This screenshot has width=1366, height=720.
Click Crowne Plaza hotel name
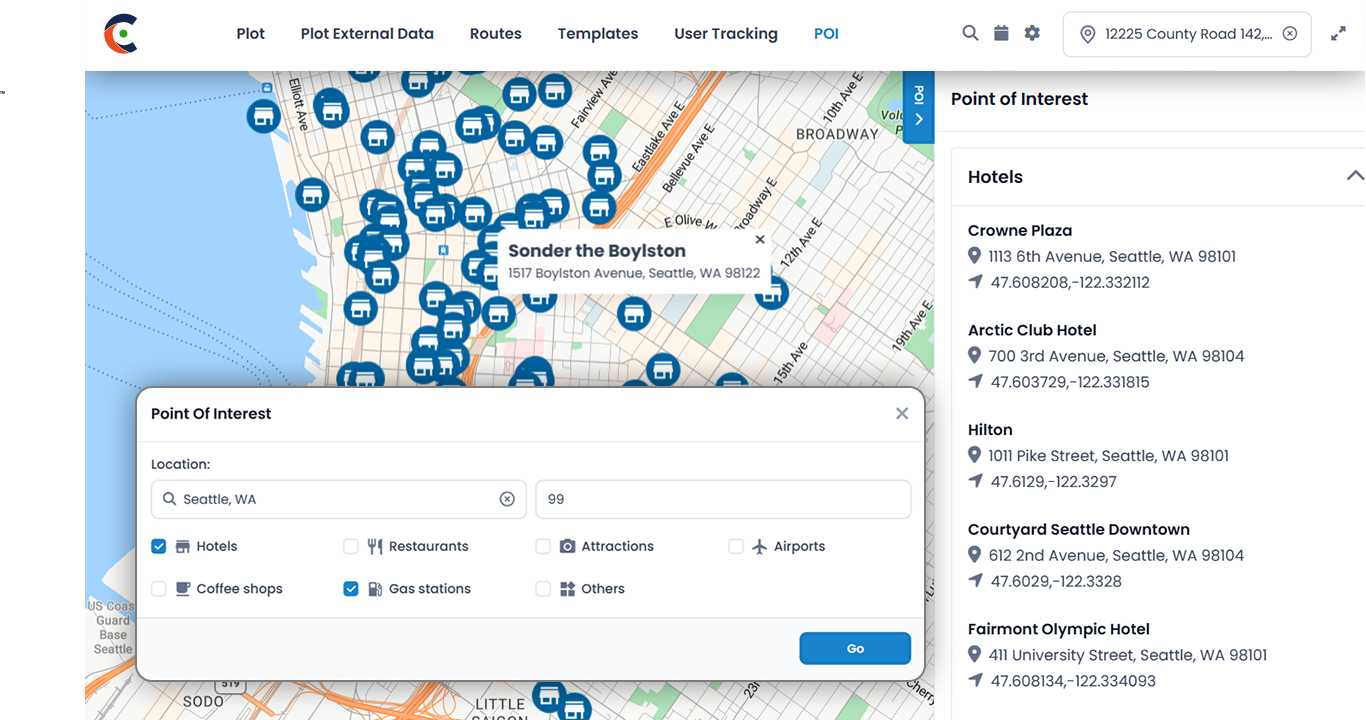click(1020, 231)
